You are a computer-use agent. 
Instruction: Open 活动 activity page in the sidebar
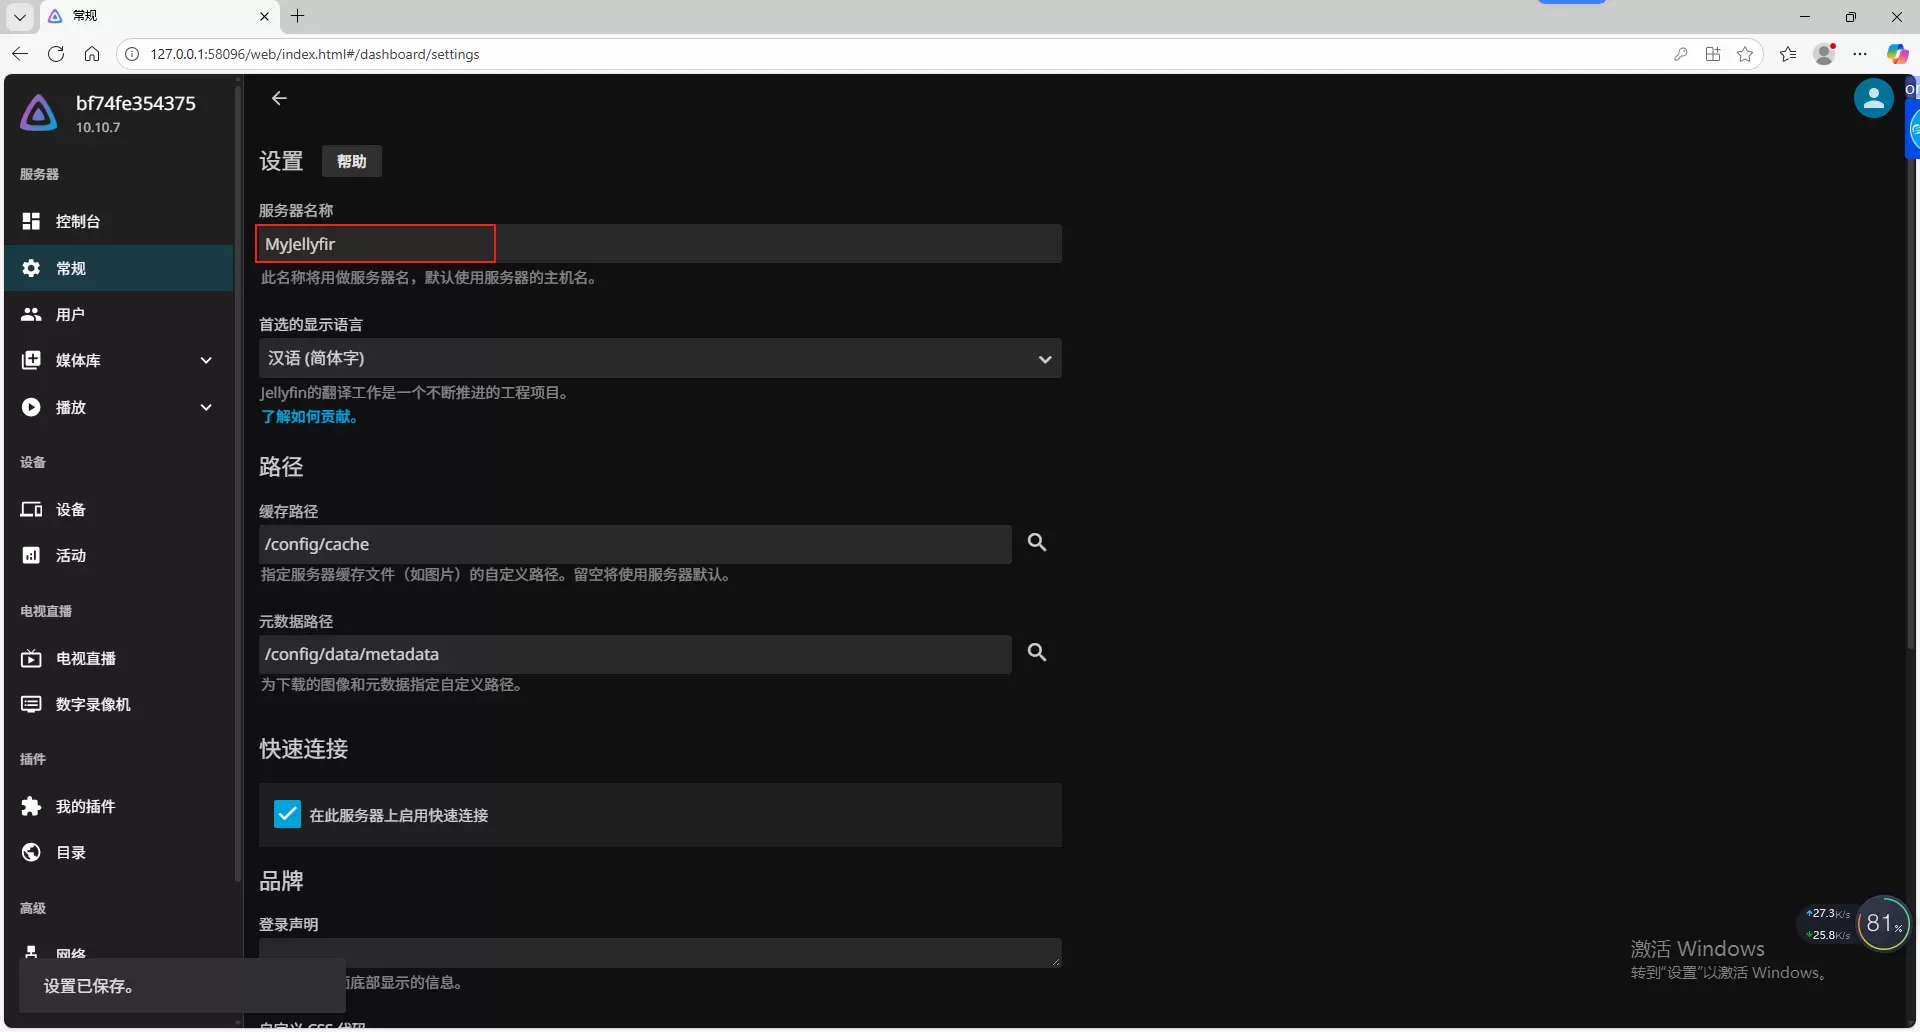click(70, 555)
